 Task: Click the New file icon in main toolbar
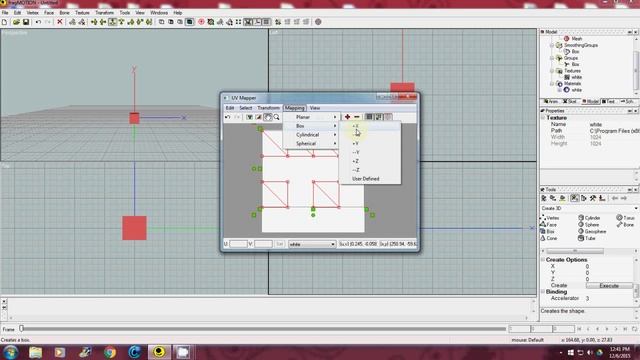pyautogui.click(x=4, y=22)
